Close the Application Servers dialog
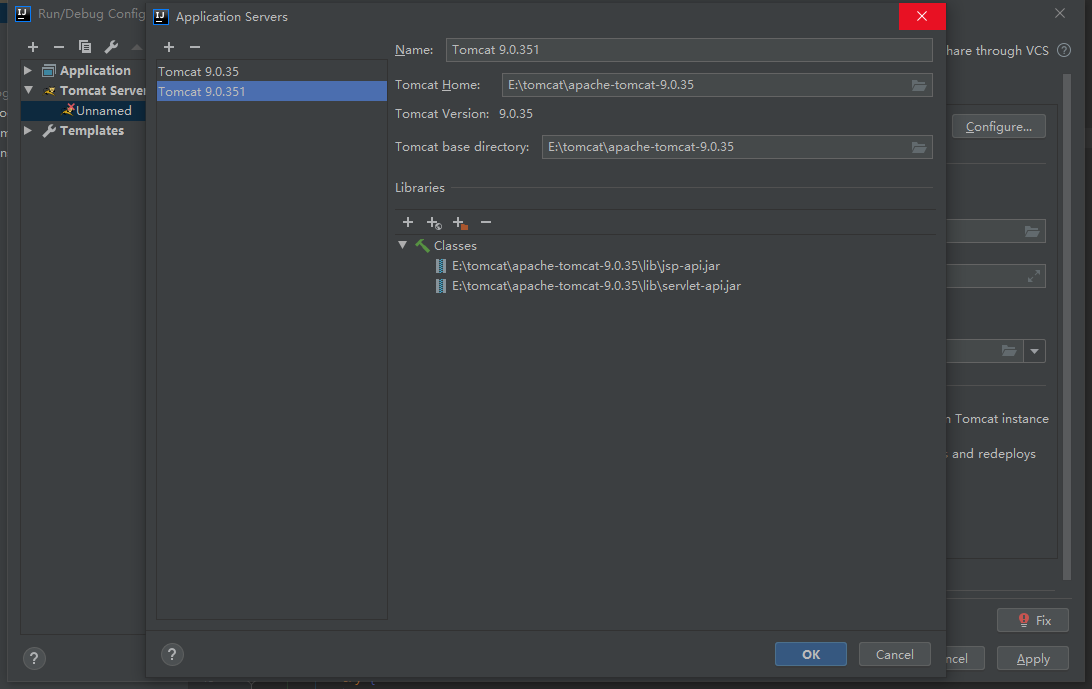 tap(922, 17)
